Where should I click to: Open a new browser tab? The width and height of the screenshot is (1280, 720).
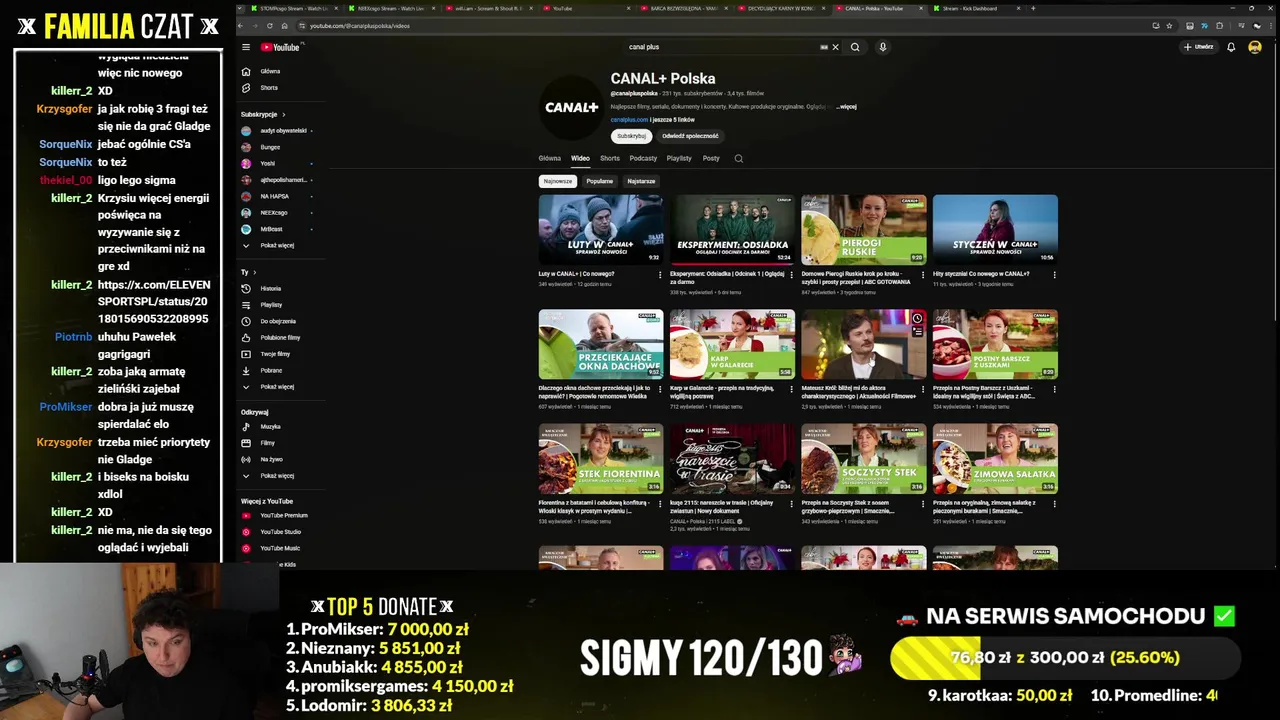1033,8
